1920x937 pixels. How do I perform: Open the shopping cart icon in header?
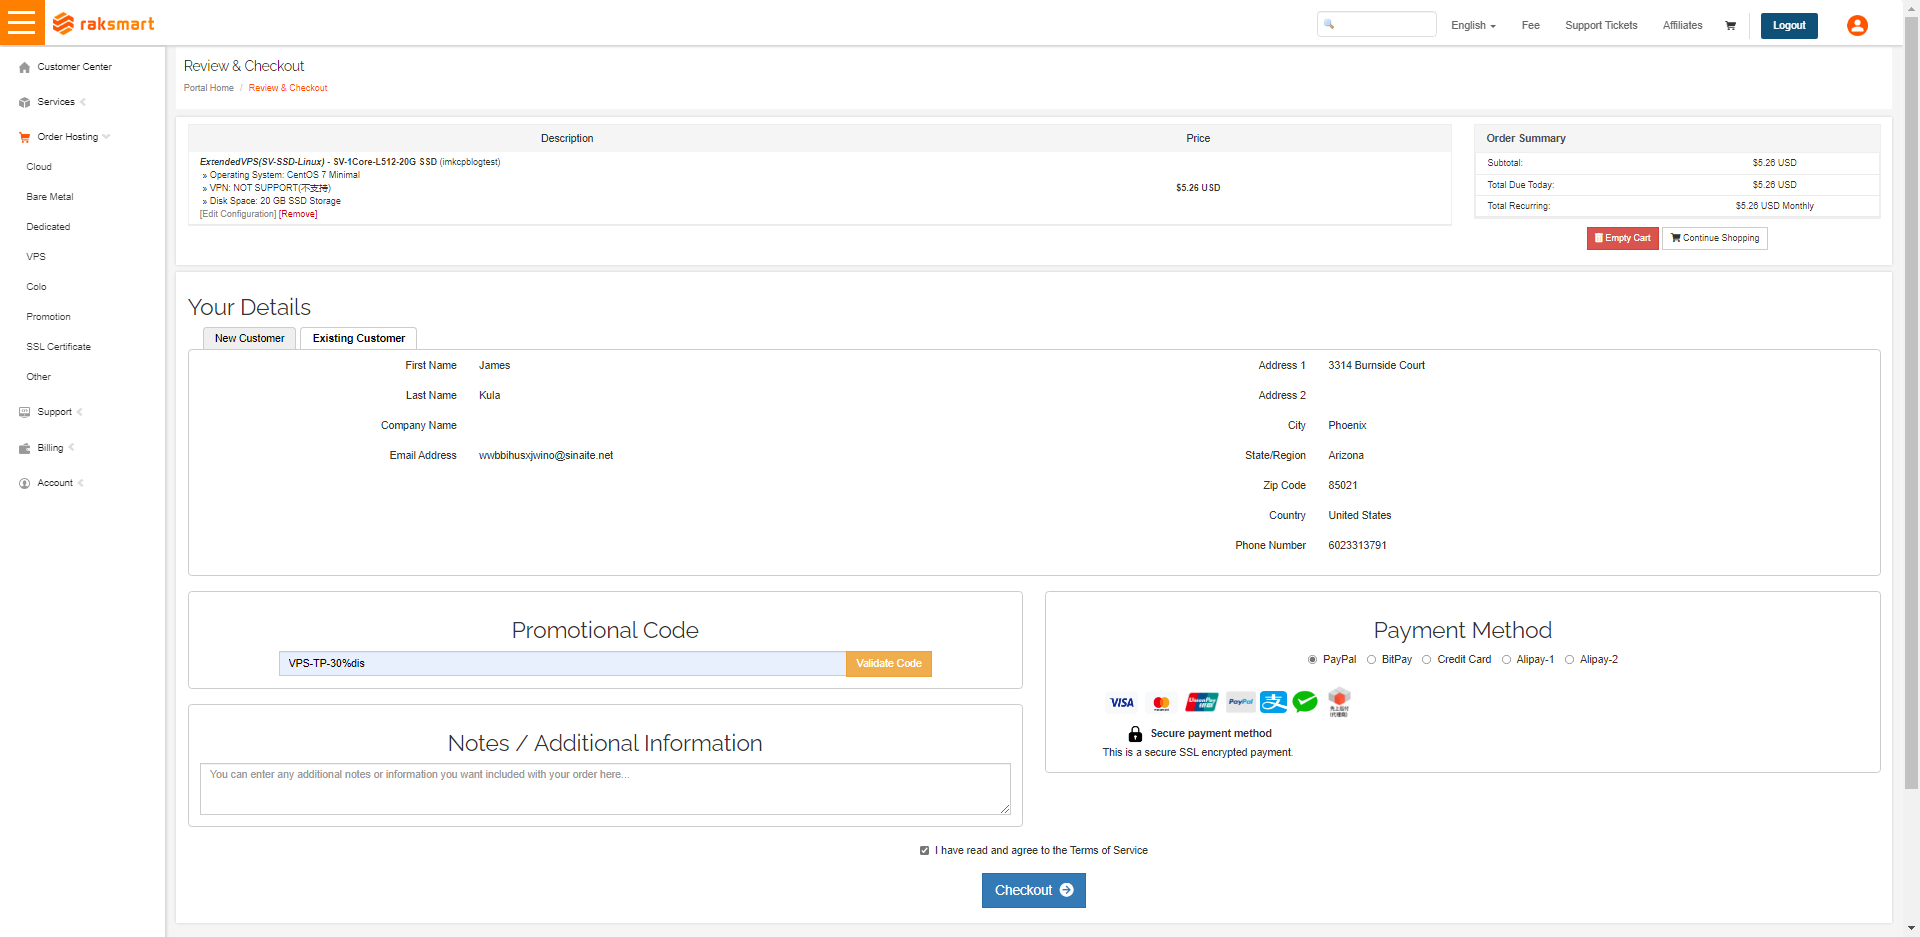click(1730, 26)
